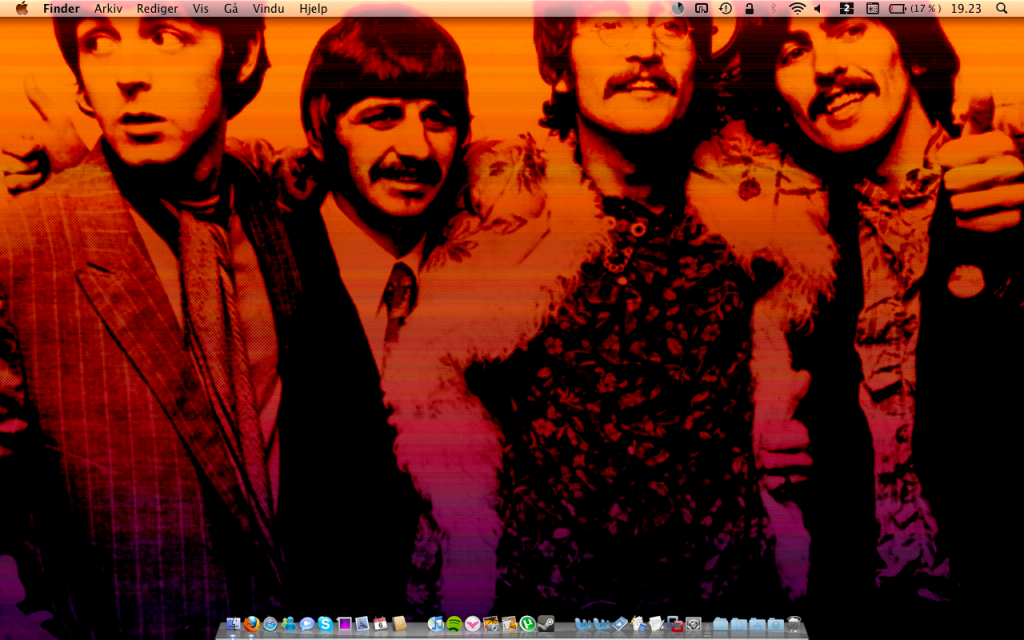Open Skype from the Dock

pyautogui.click(x=325, y=624)
